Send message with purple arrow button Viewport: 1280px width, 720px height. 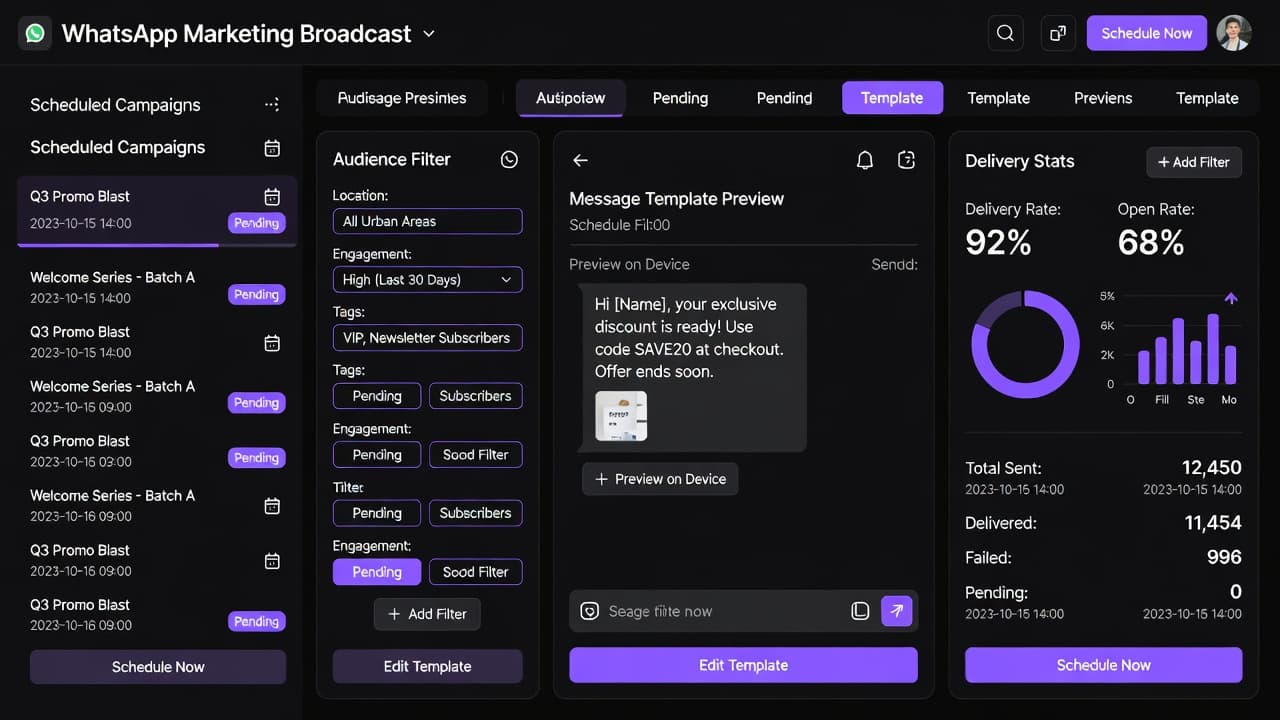897,611
